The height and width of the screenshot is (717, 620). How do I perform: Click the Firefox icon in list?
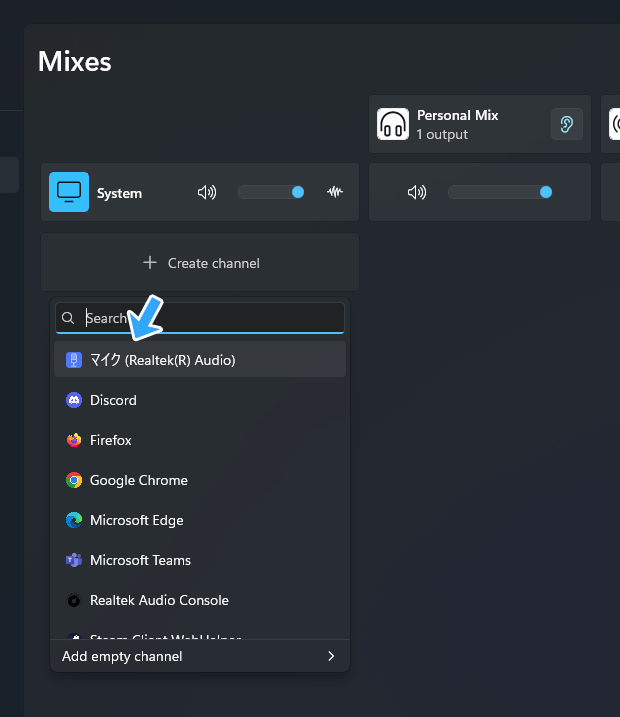click(x=74, y=440)
